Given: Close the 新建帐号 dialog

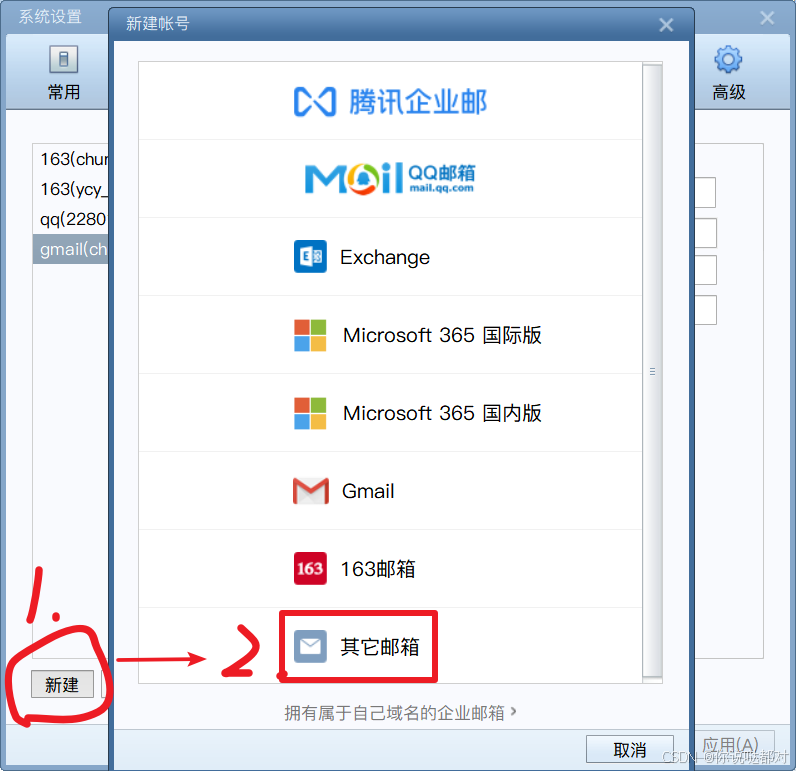Looking at the screenshot, I should click(666, 25).
